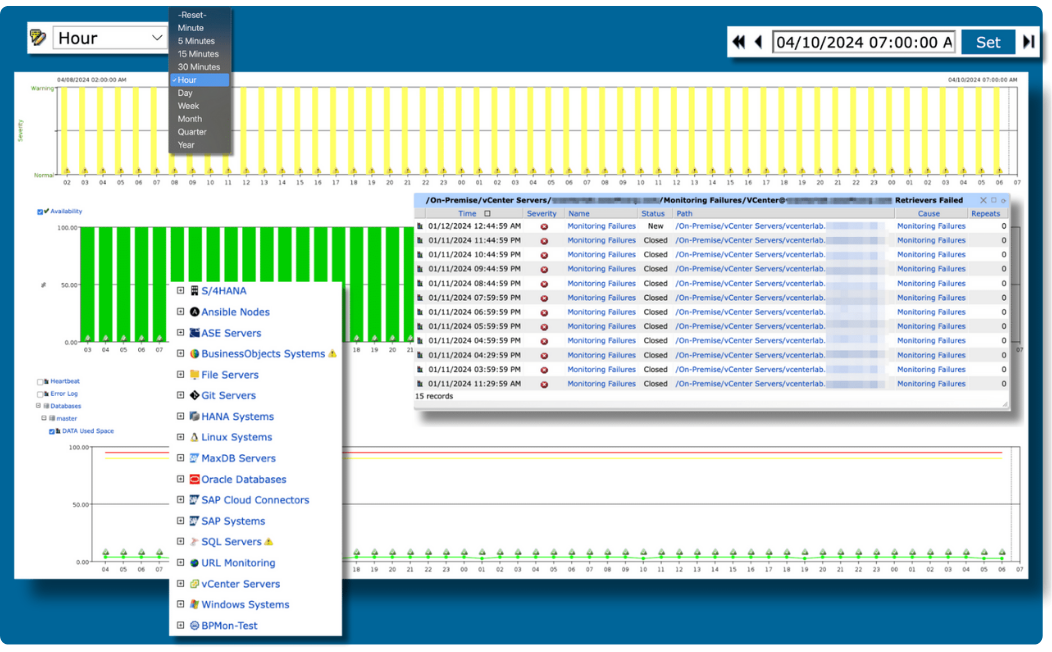The image size is (1052, 652).
Task: Collapse the Databases tree node
Action: [38, 406]
